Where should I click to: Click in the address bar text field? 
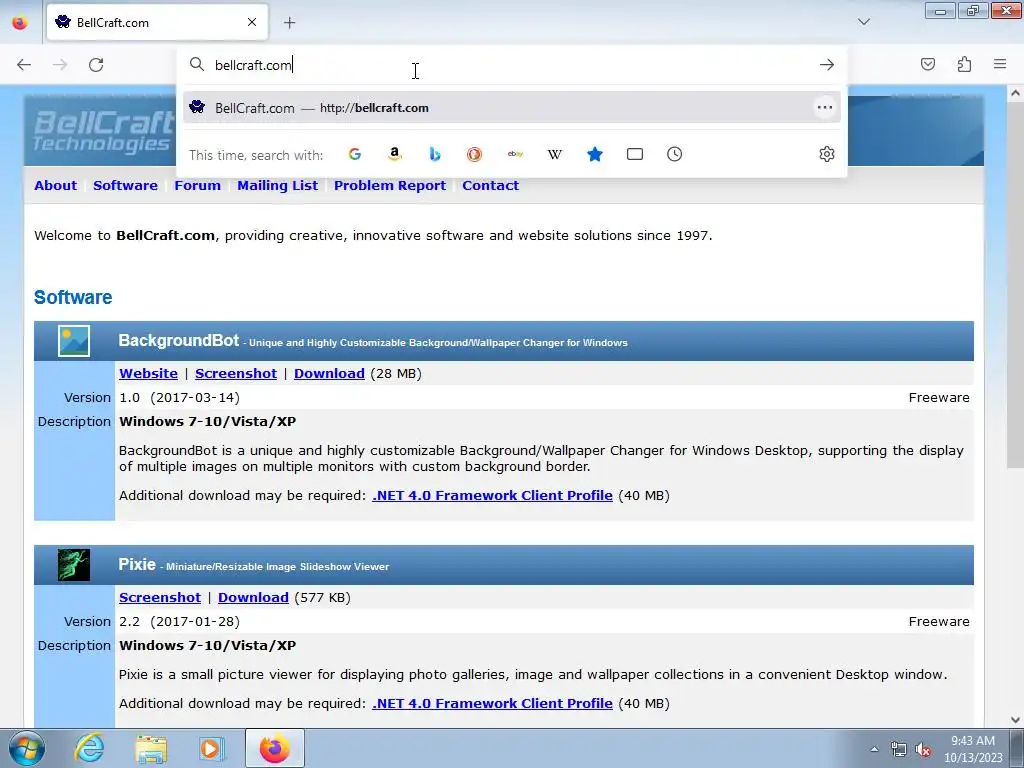coord(509,65)
